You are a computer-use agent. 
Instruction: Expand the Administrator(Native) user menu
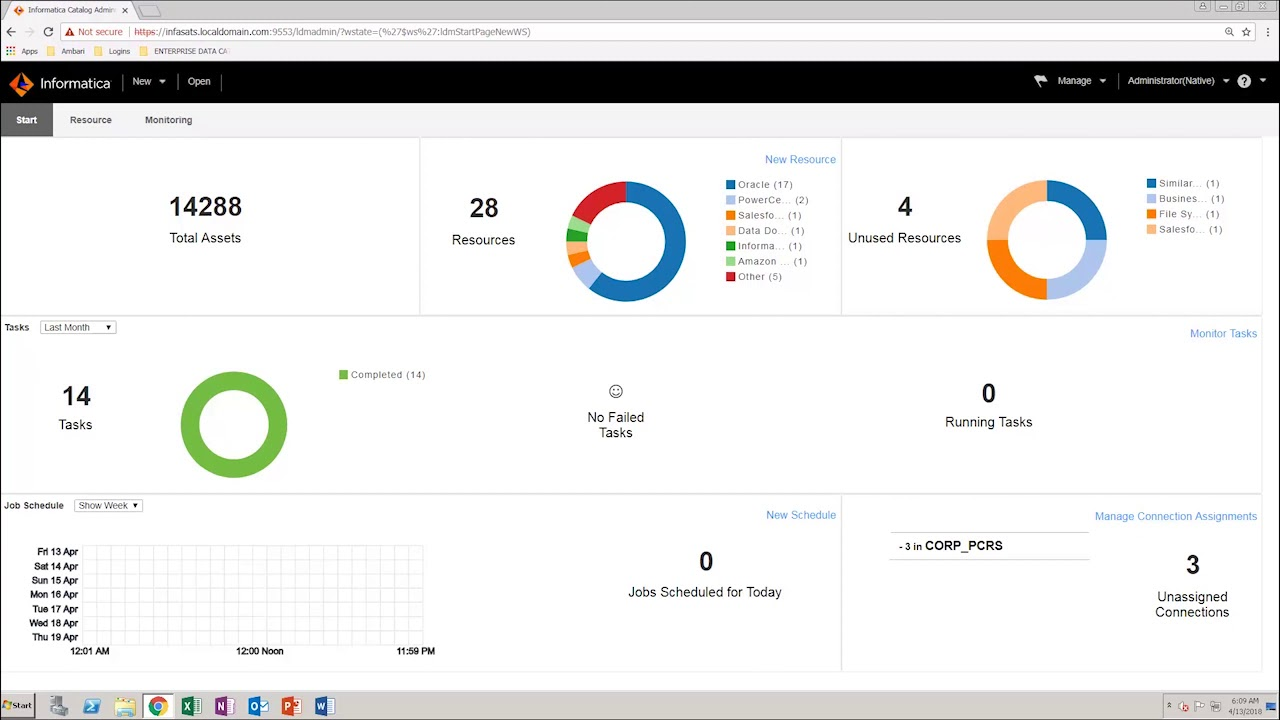pos(1178,81)
